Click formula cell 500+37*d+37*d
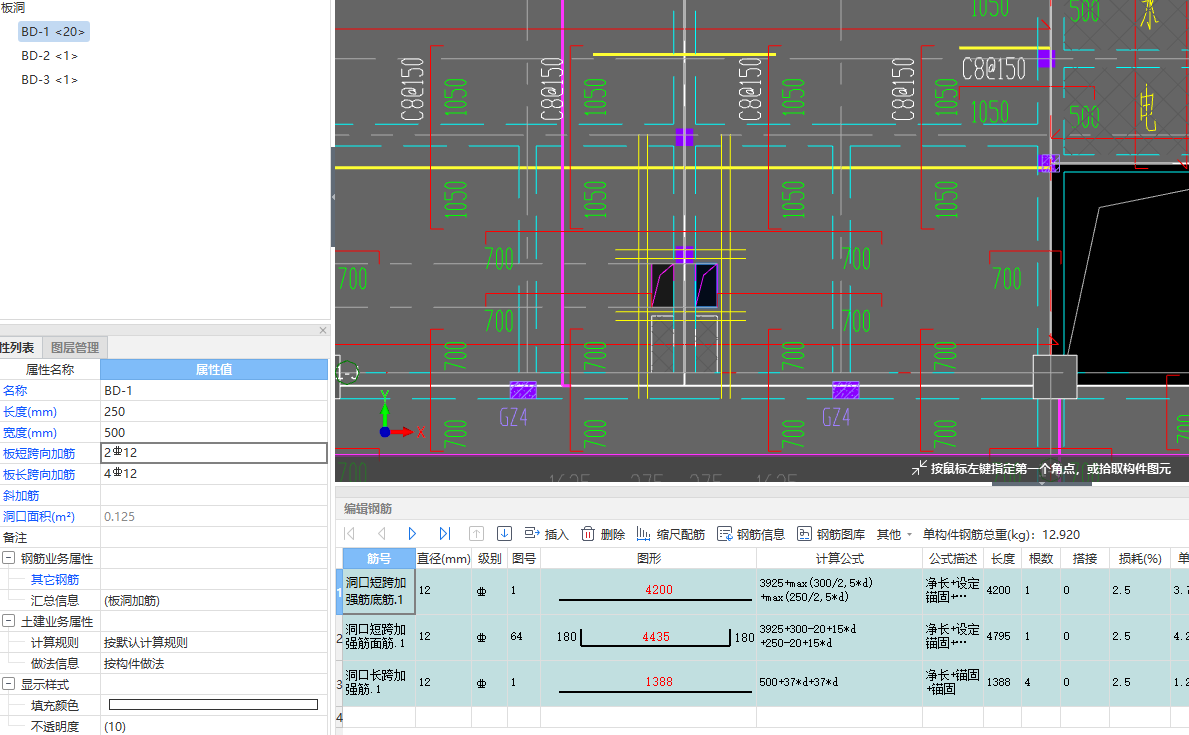Viewport: 1189px width, 735px height. 839,682
